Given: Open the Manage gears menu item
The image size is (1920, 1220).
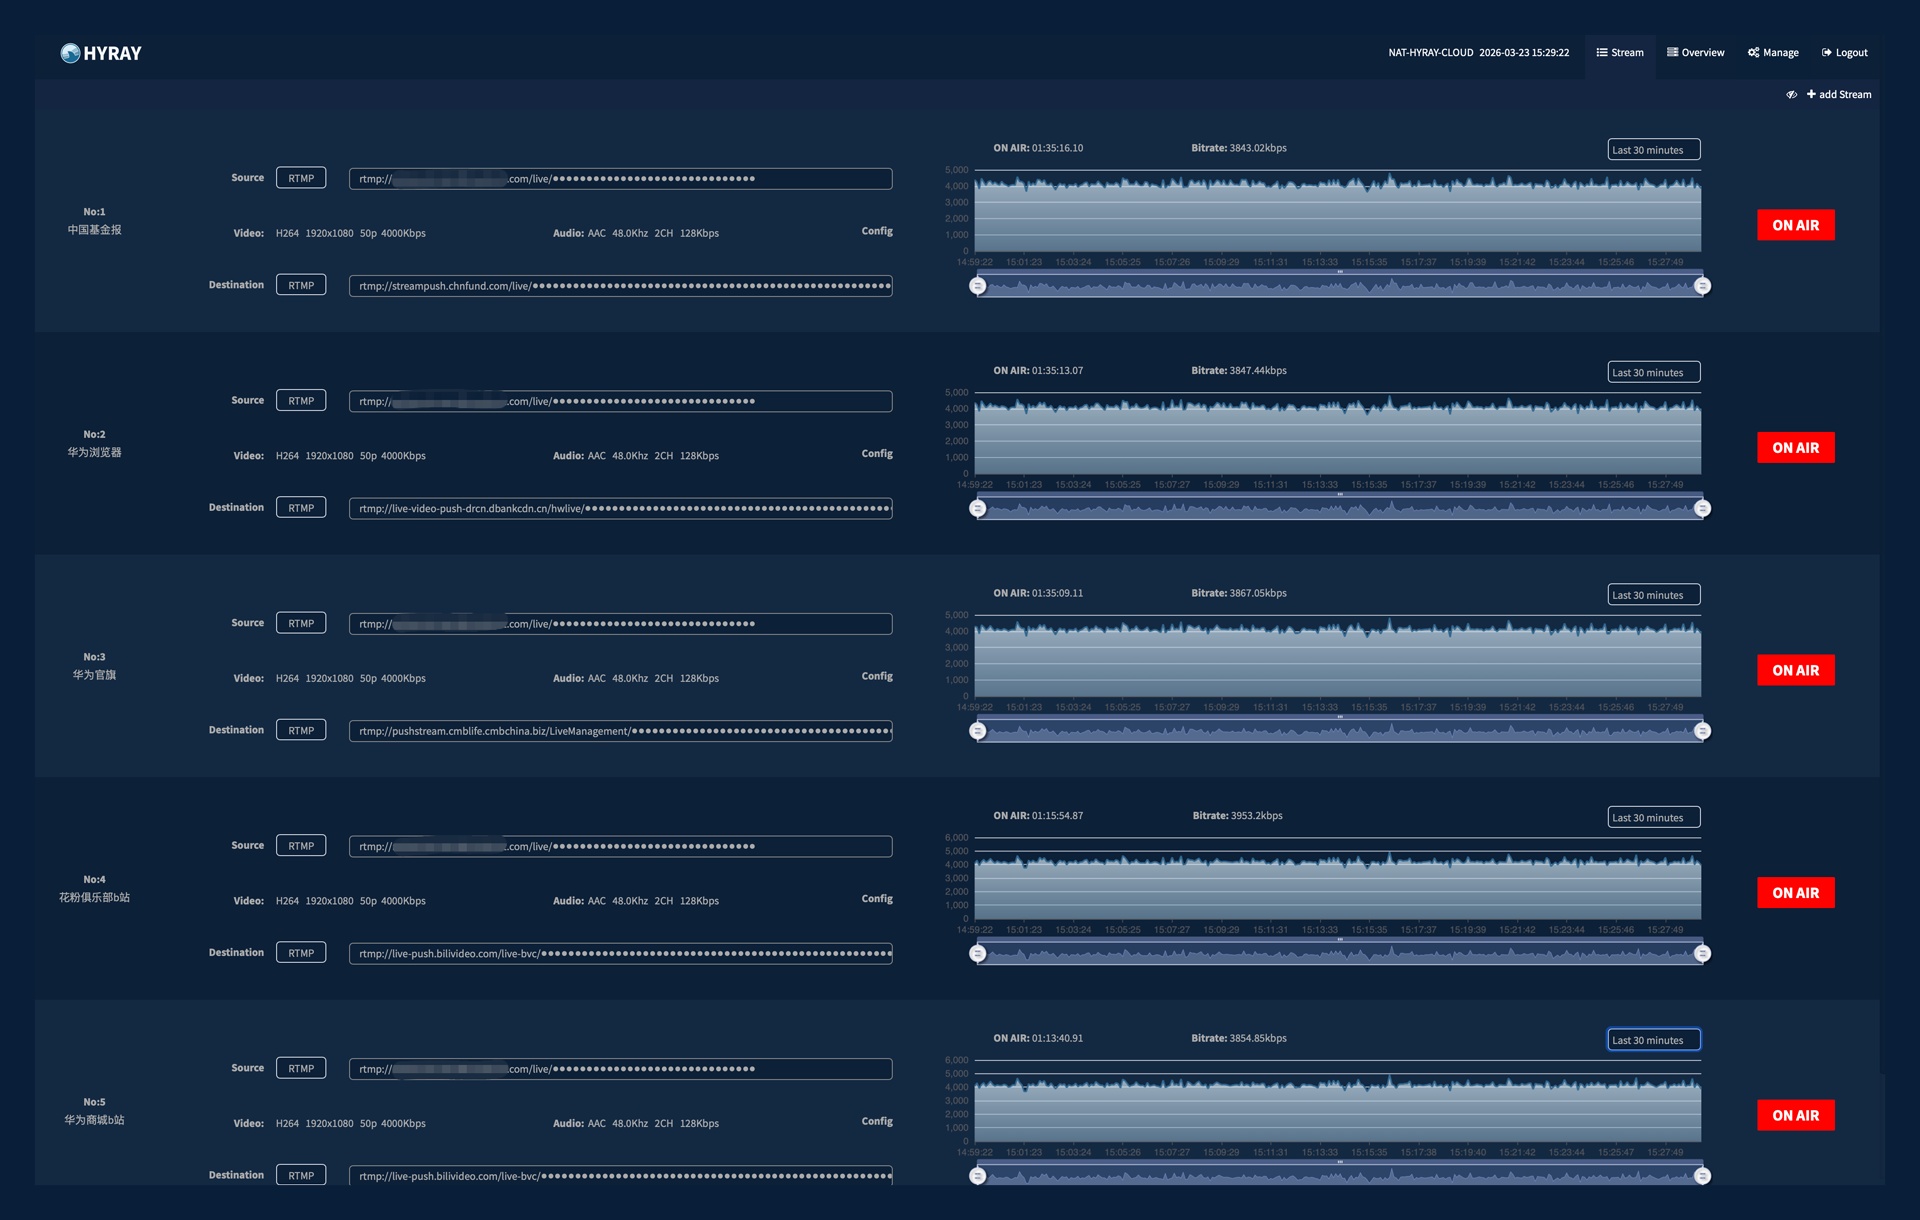Looking at the screenshot, I should 1773,53.
